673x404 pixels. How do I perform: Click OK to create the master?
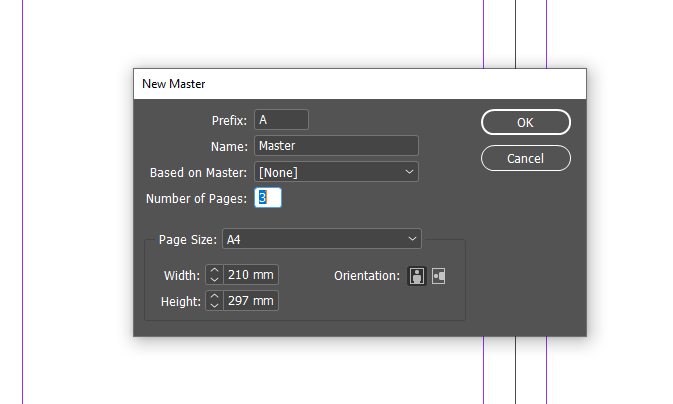coord(525,122)
